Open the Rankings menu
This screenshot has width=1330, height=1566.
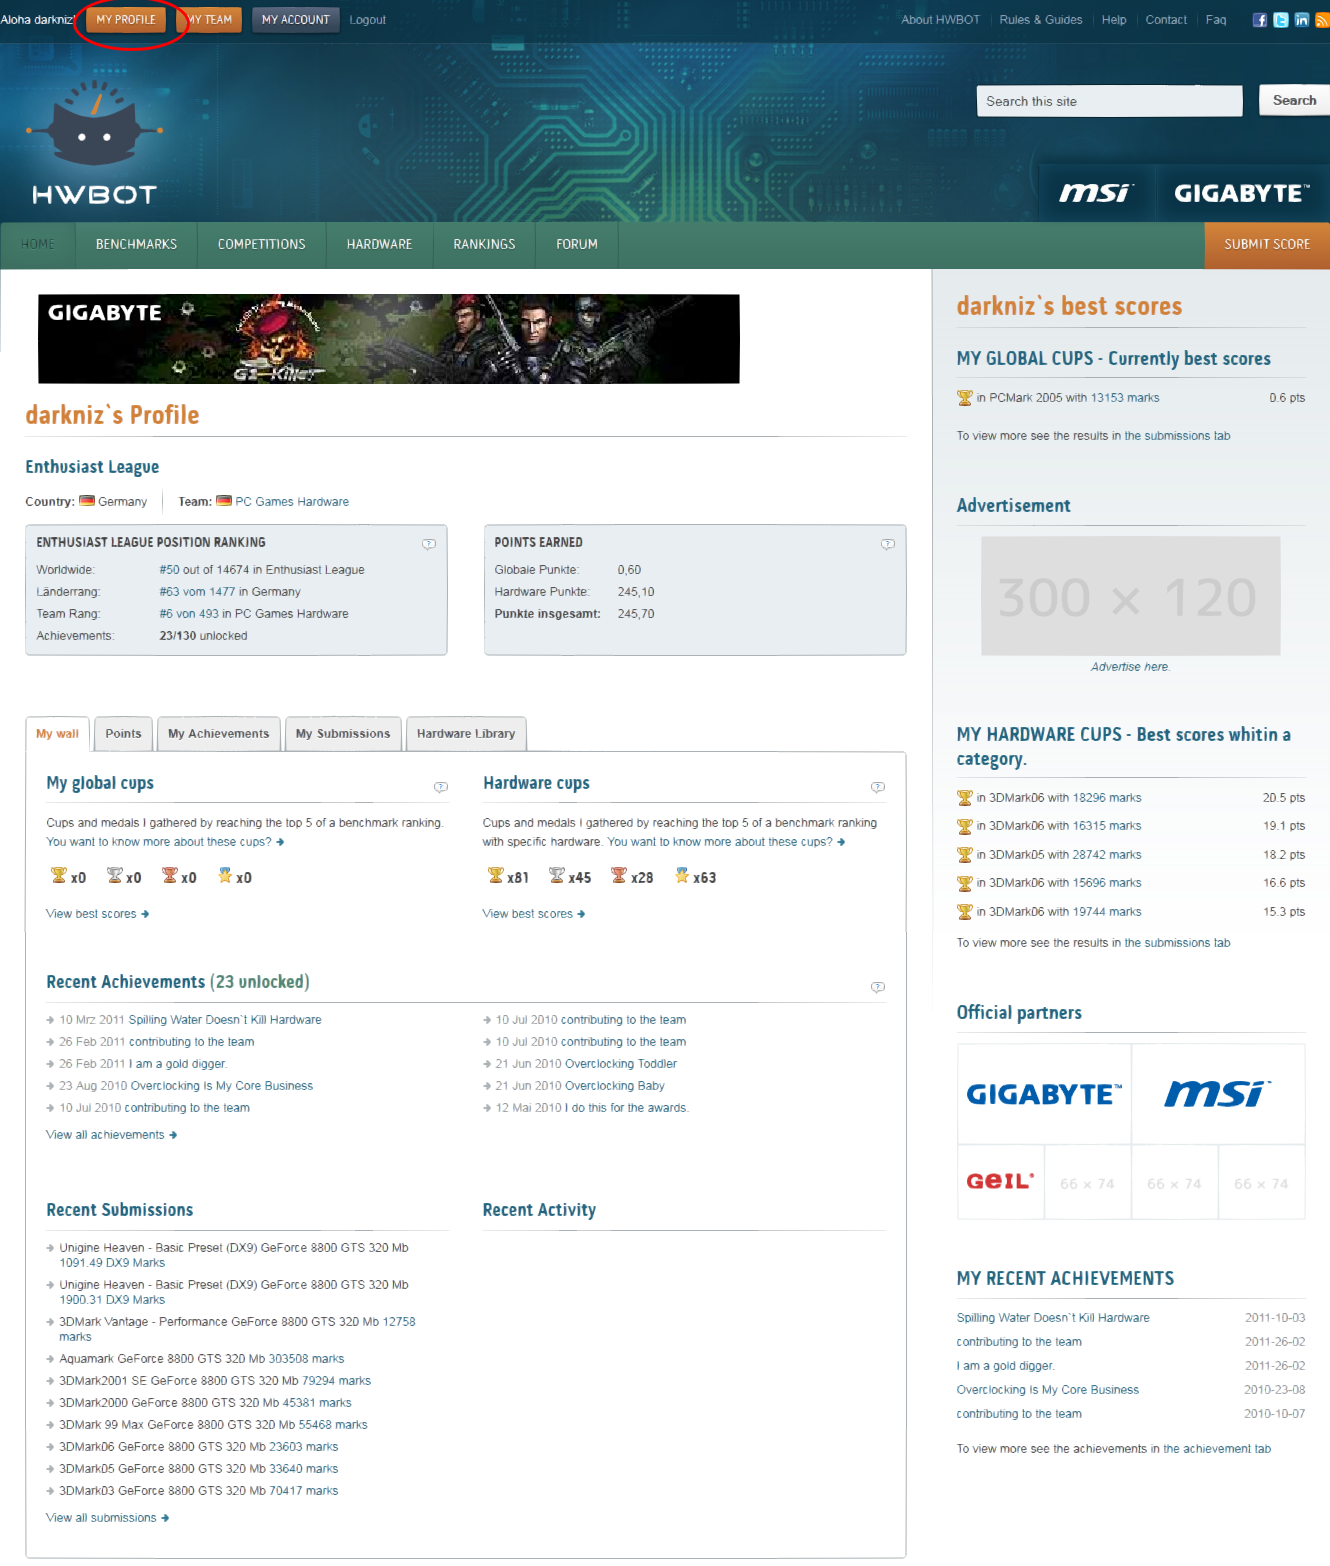pyautogui.click(x=484, y=245)
